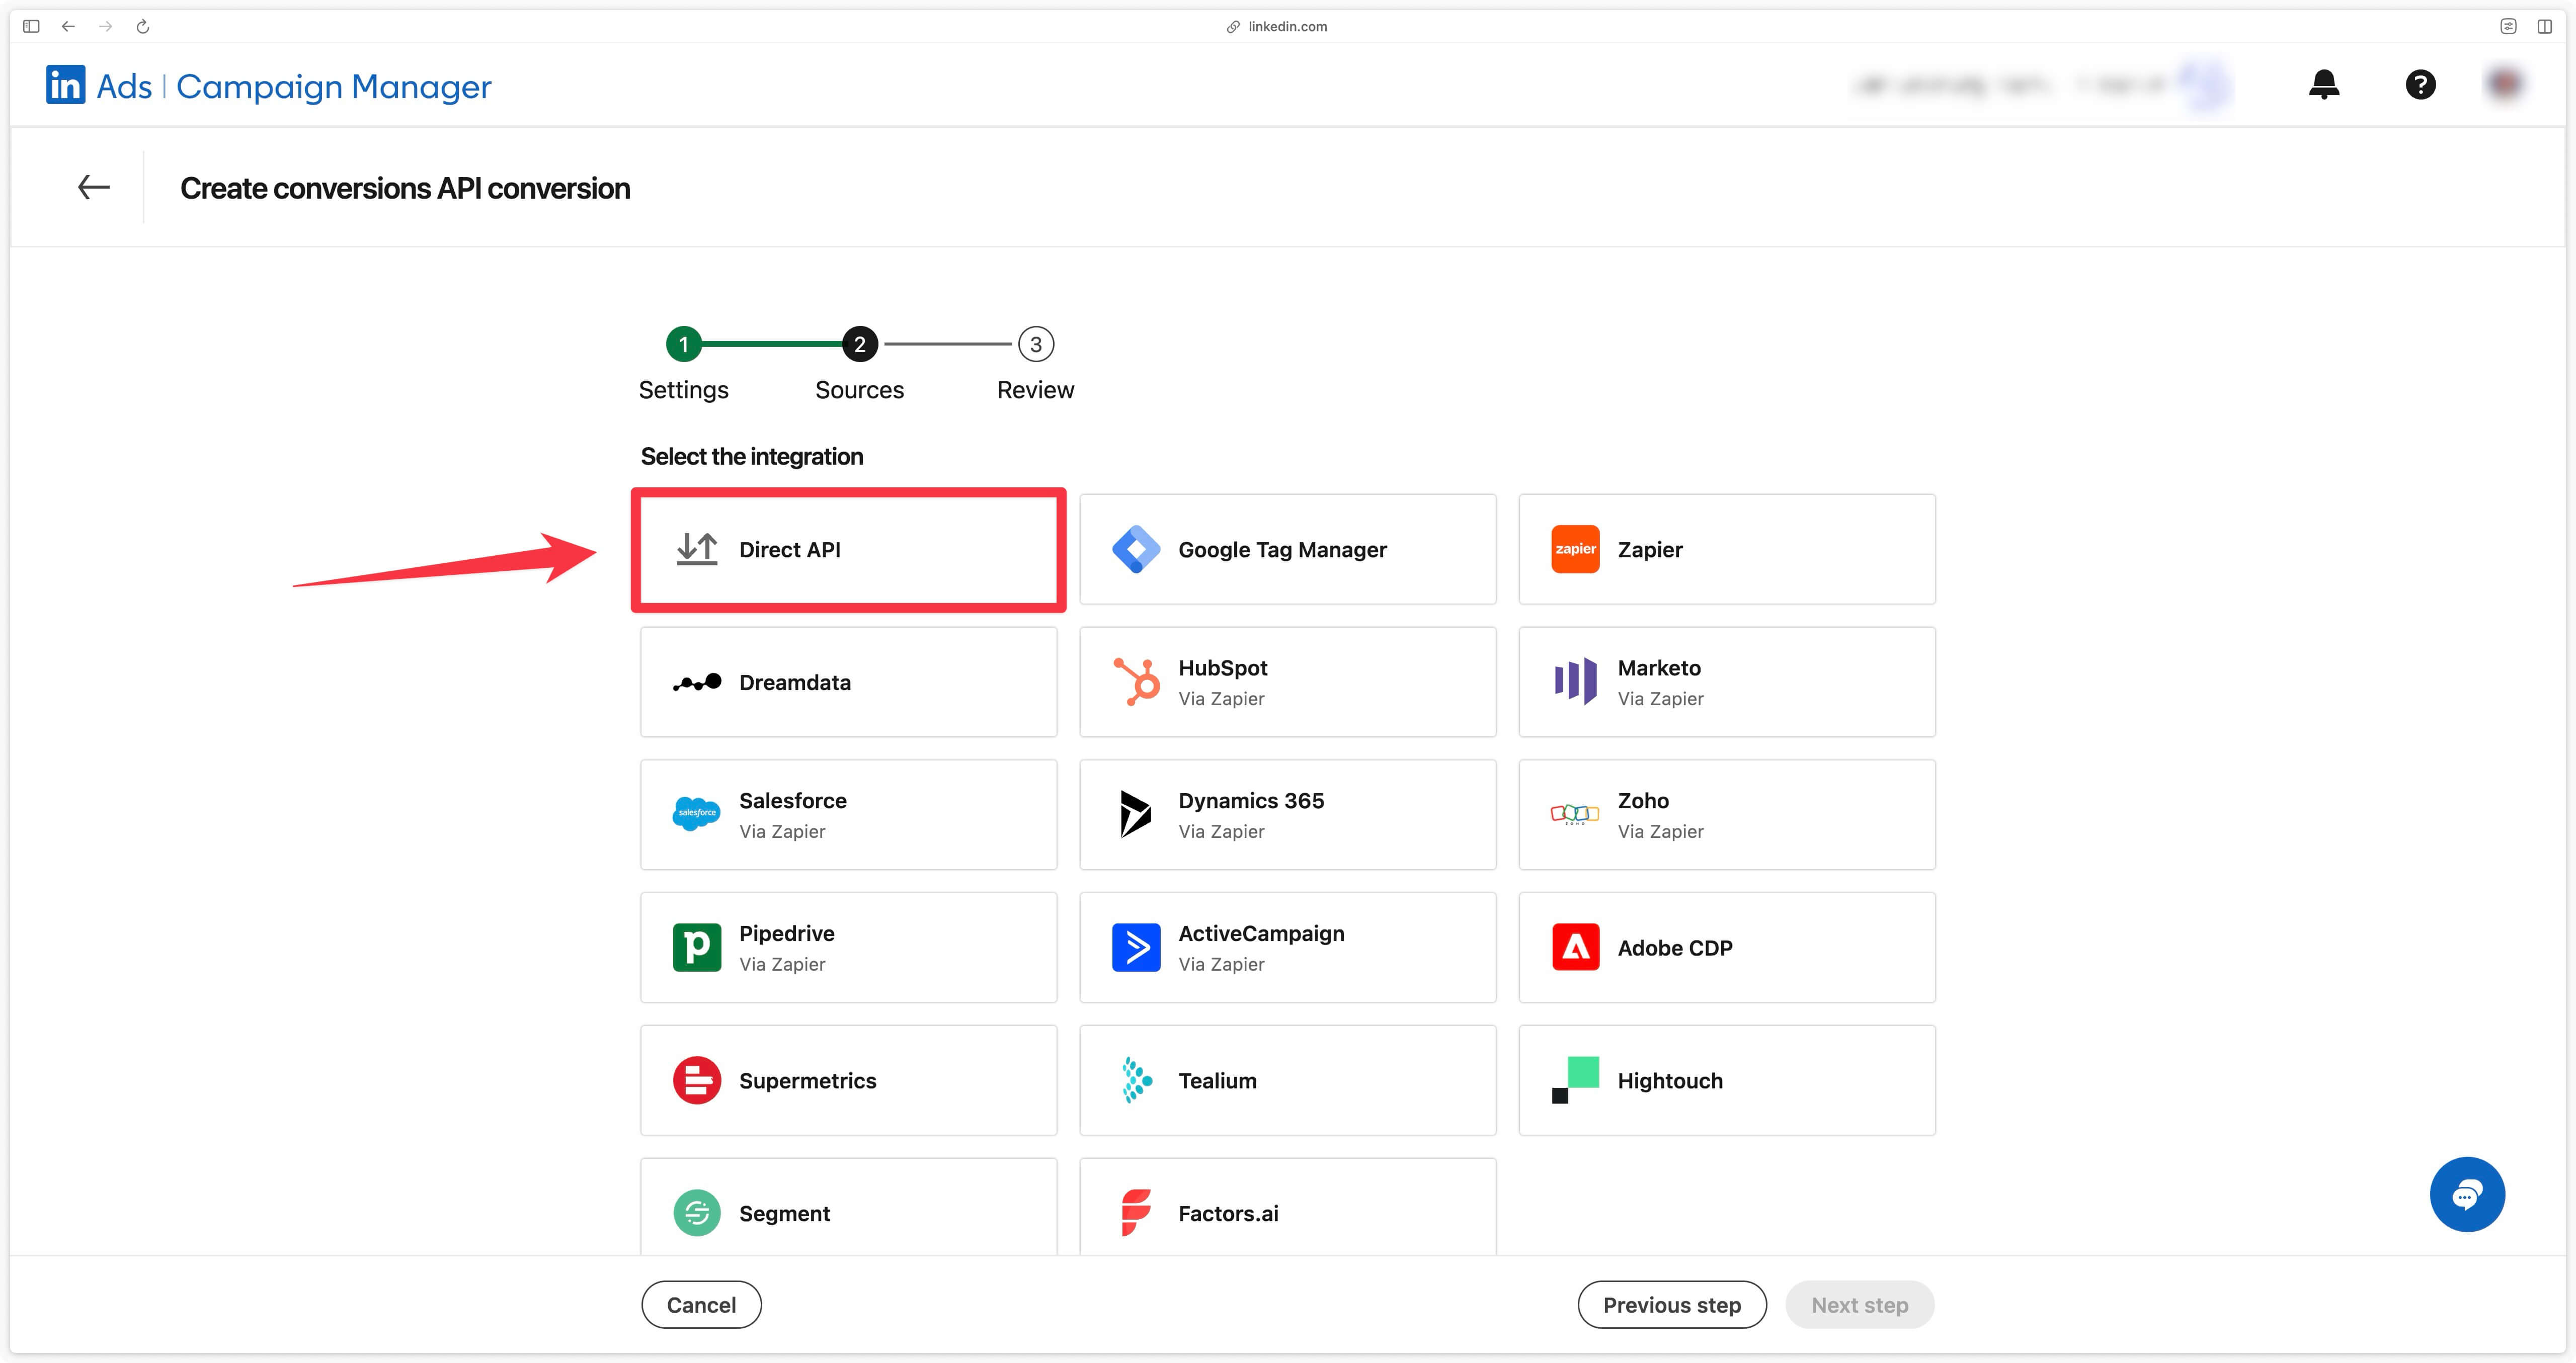Open the chat support bubble

[x=2467, y=1194]
